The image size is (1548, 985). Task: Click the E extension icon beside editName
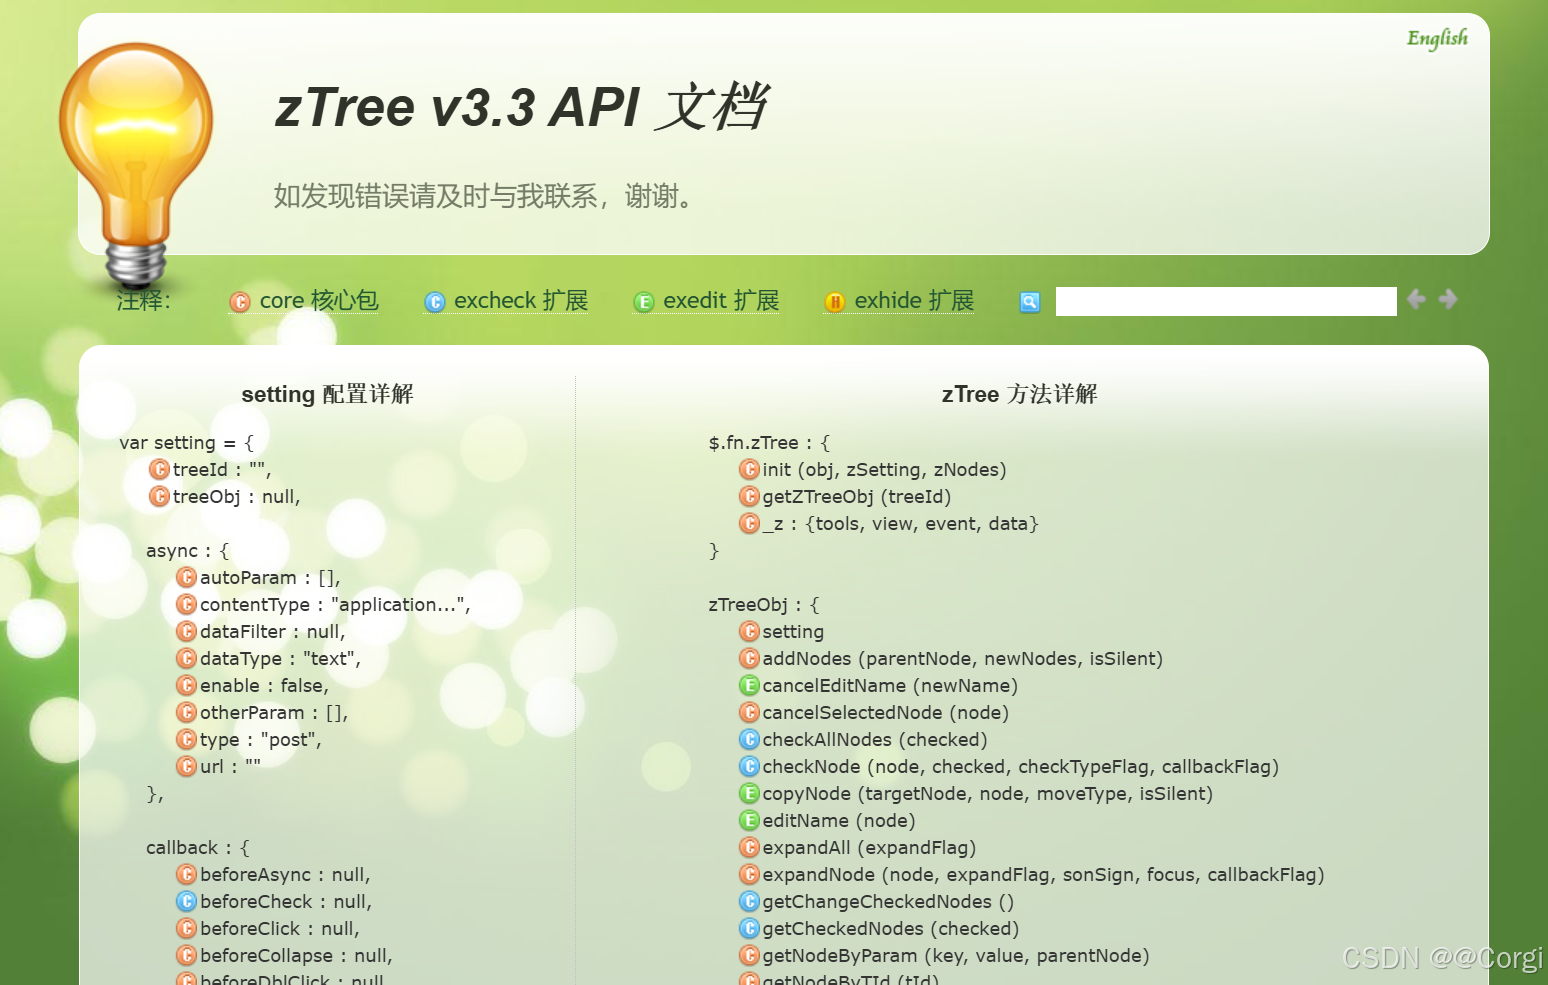(x=750, y=820)
